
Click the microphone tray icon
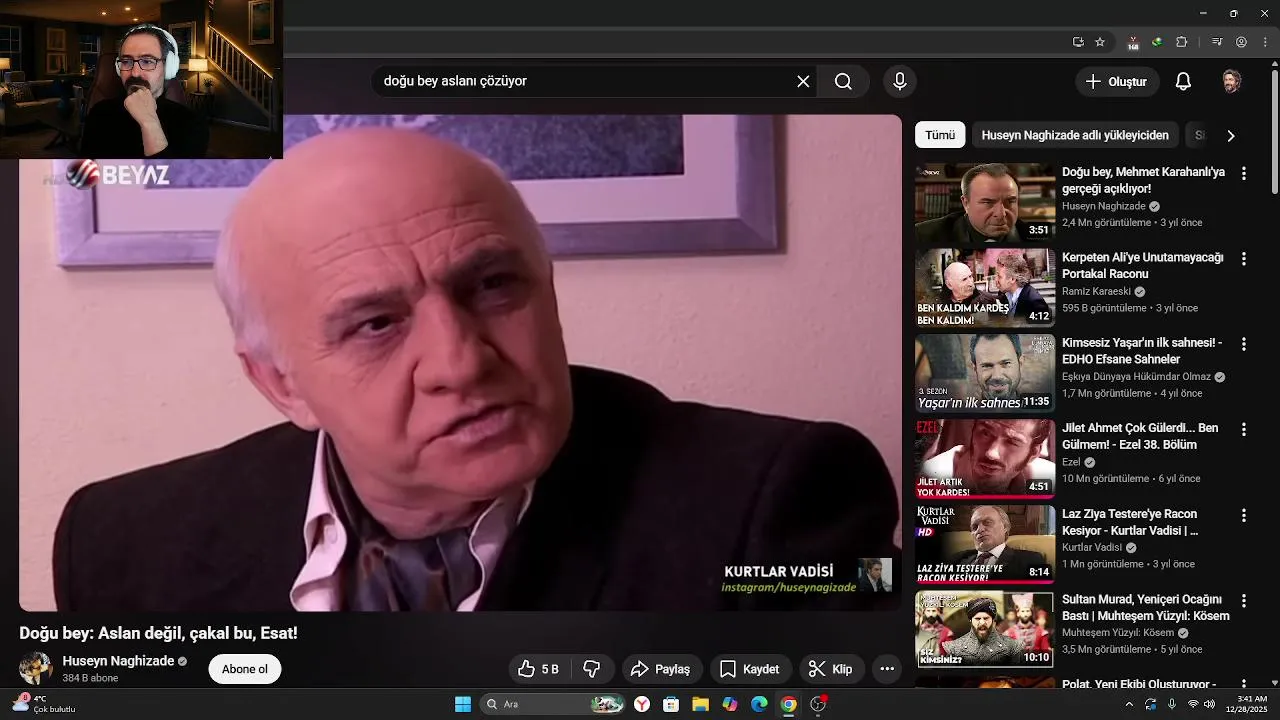click(x=1171, y=704)
